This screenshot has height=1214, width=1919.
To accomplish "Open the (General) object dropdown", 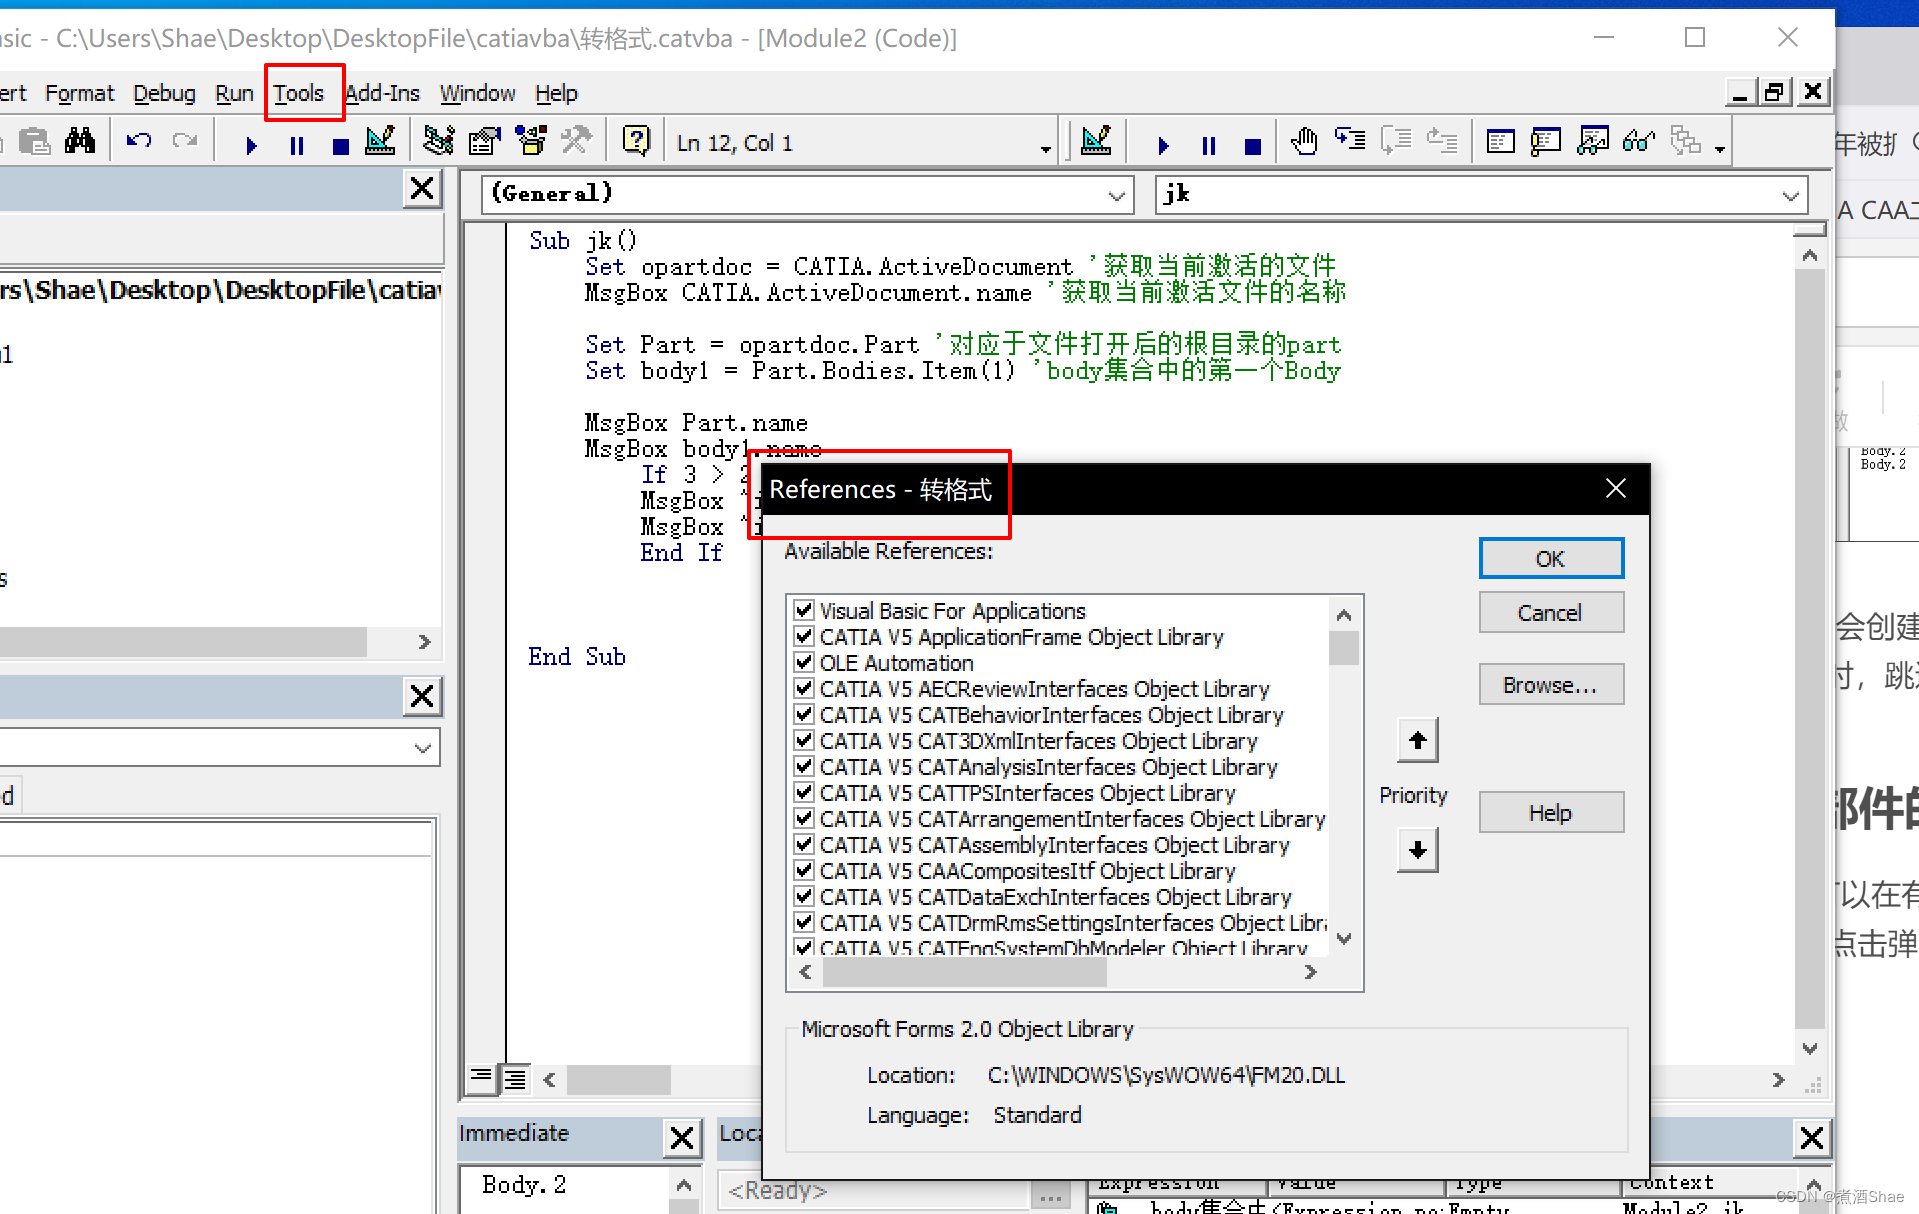I will pos(1117,195).
